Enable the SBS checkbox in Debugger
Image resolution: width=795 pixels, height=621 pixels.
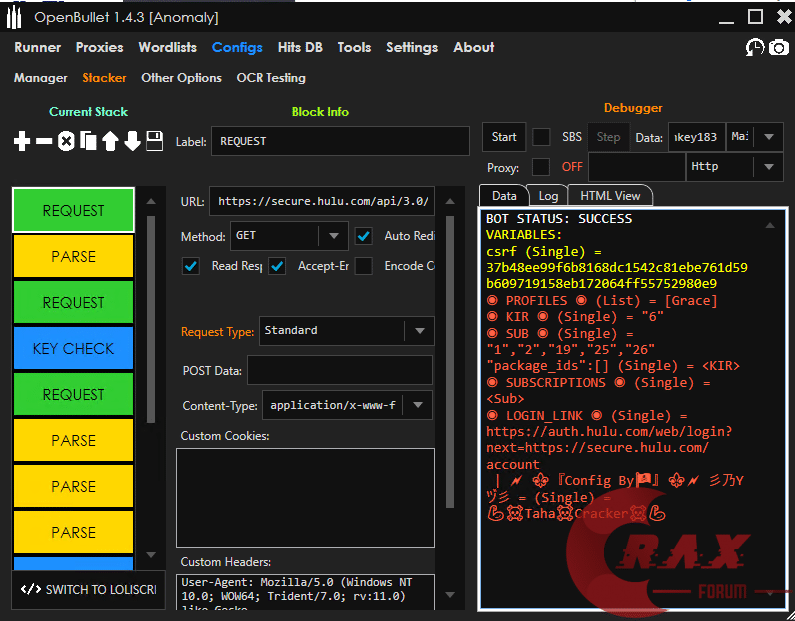pyautogui.click(x=541, y=137)
